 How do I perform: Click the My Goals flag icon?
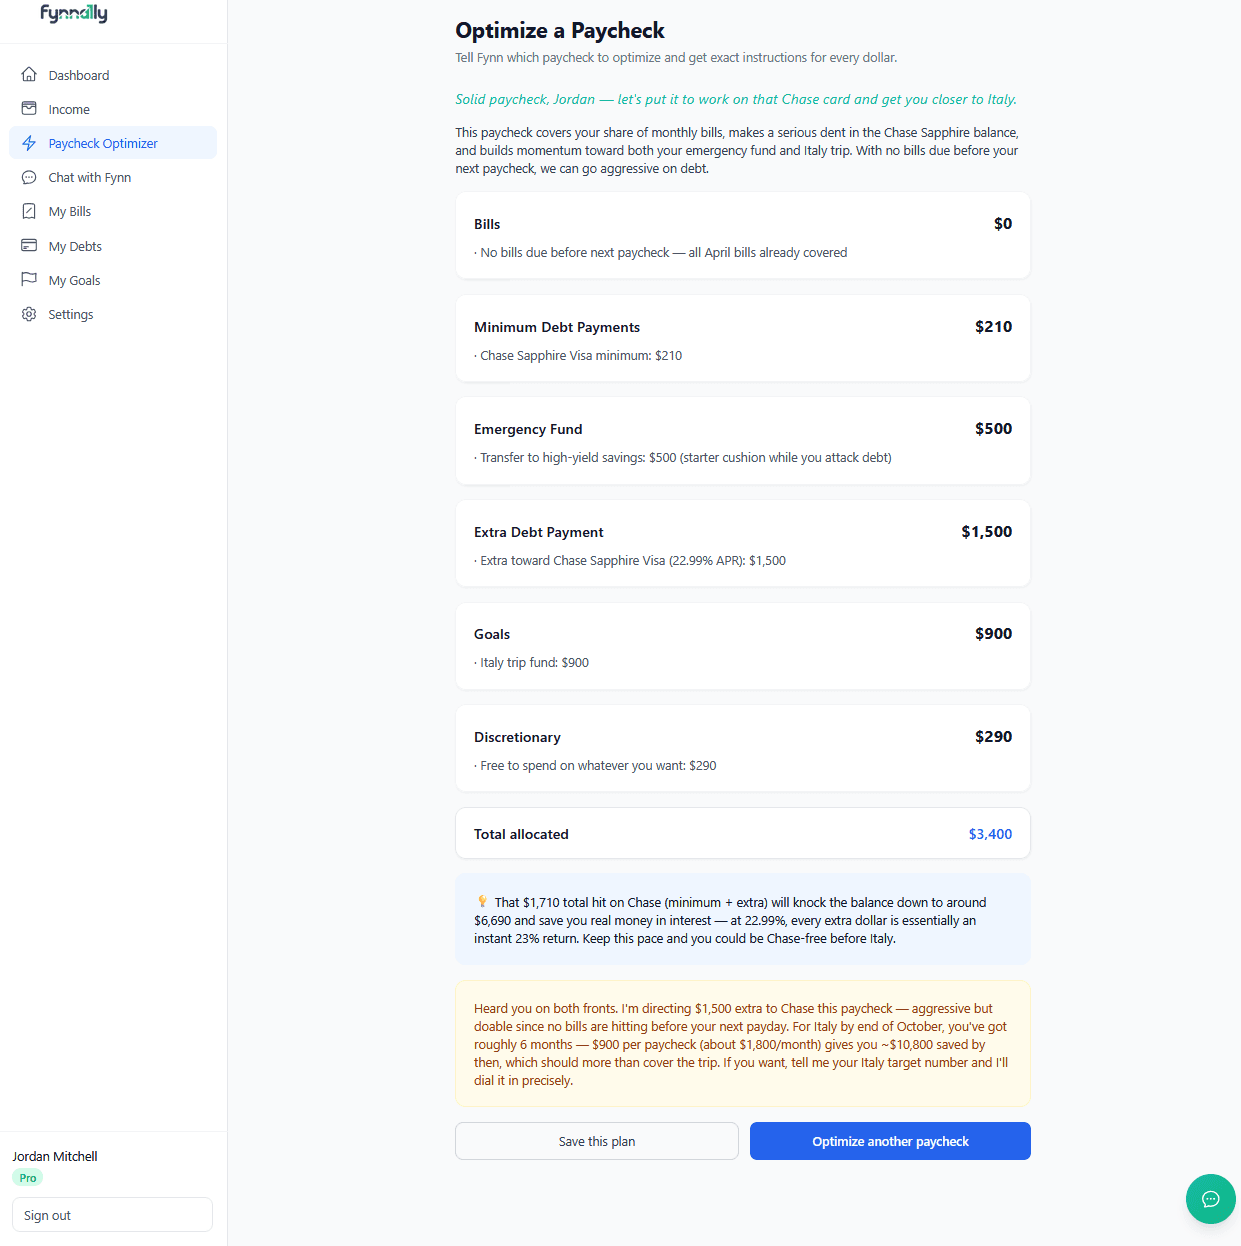[x=30, y=279]
